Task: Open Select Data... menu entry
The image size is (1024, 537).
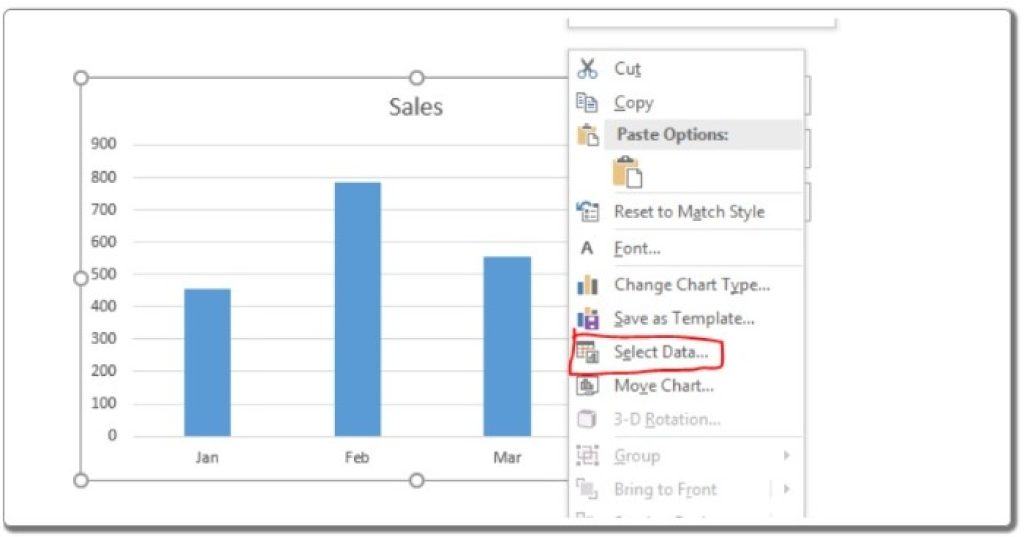Action: pos(660,352)
